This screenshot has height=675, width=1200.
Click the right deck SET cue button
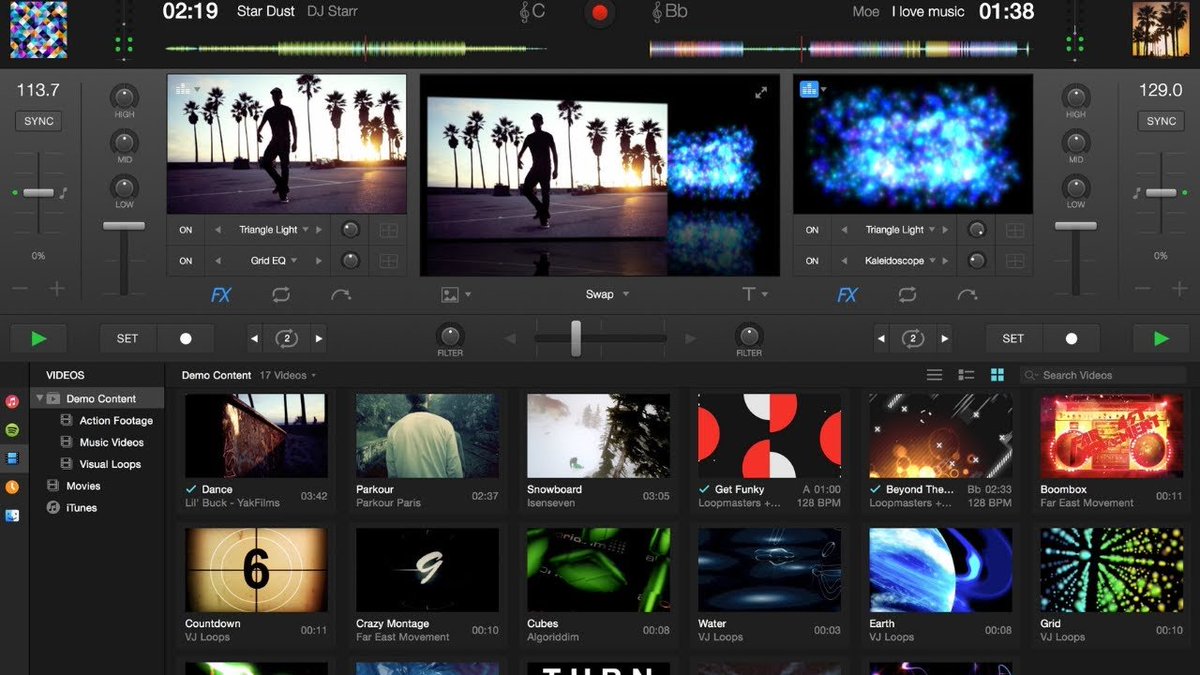click(x=1013, y=339)
